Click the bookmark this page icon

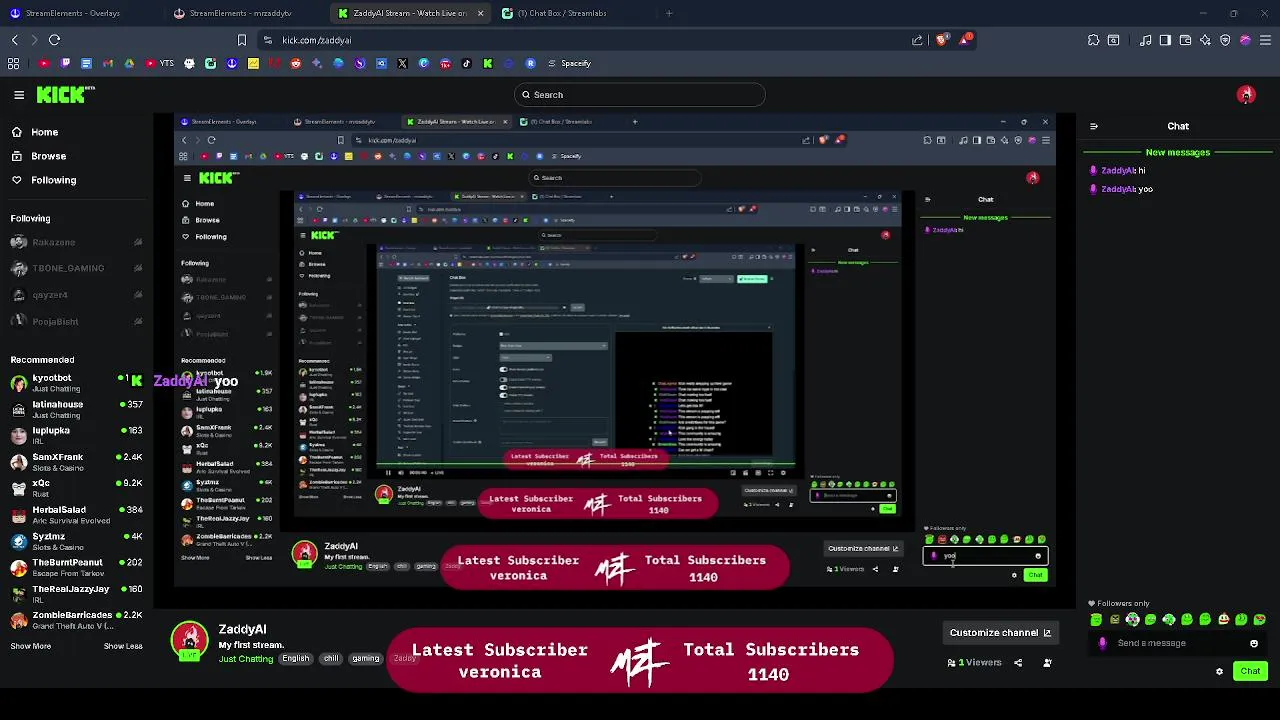(241, 40)
